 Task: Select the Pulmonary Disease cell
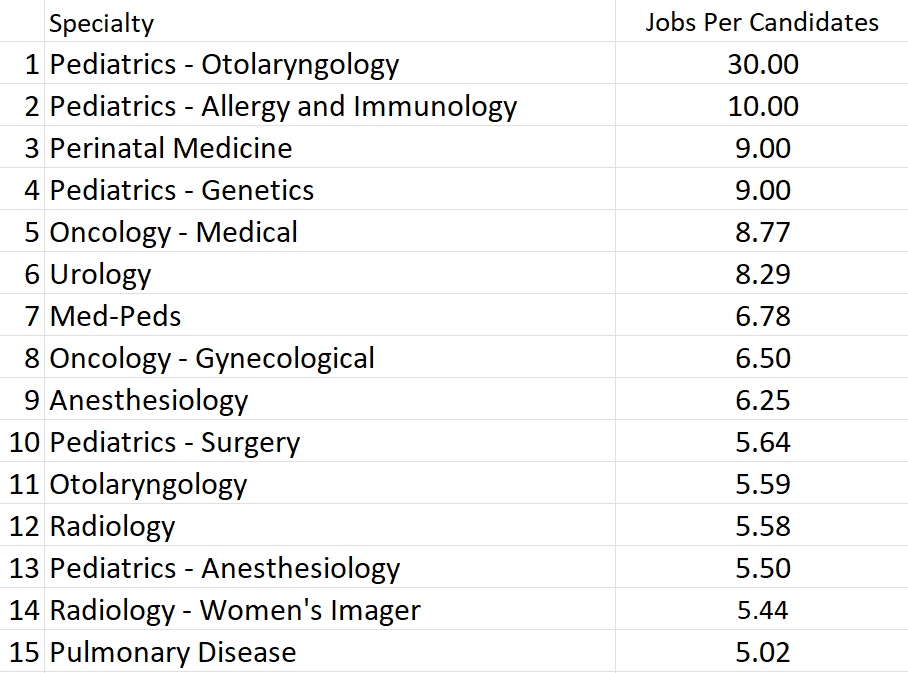329,651
